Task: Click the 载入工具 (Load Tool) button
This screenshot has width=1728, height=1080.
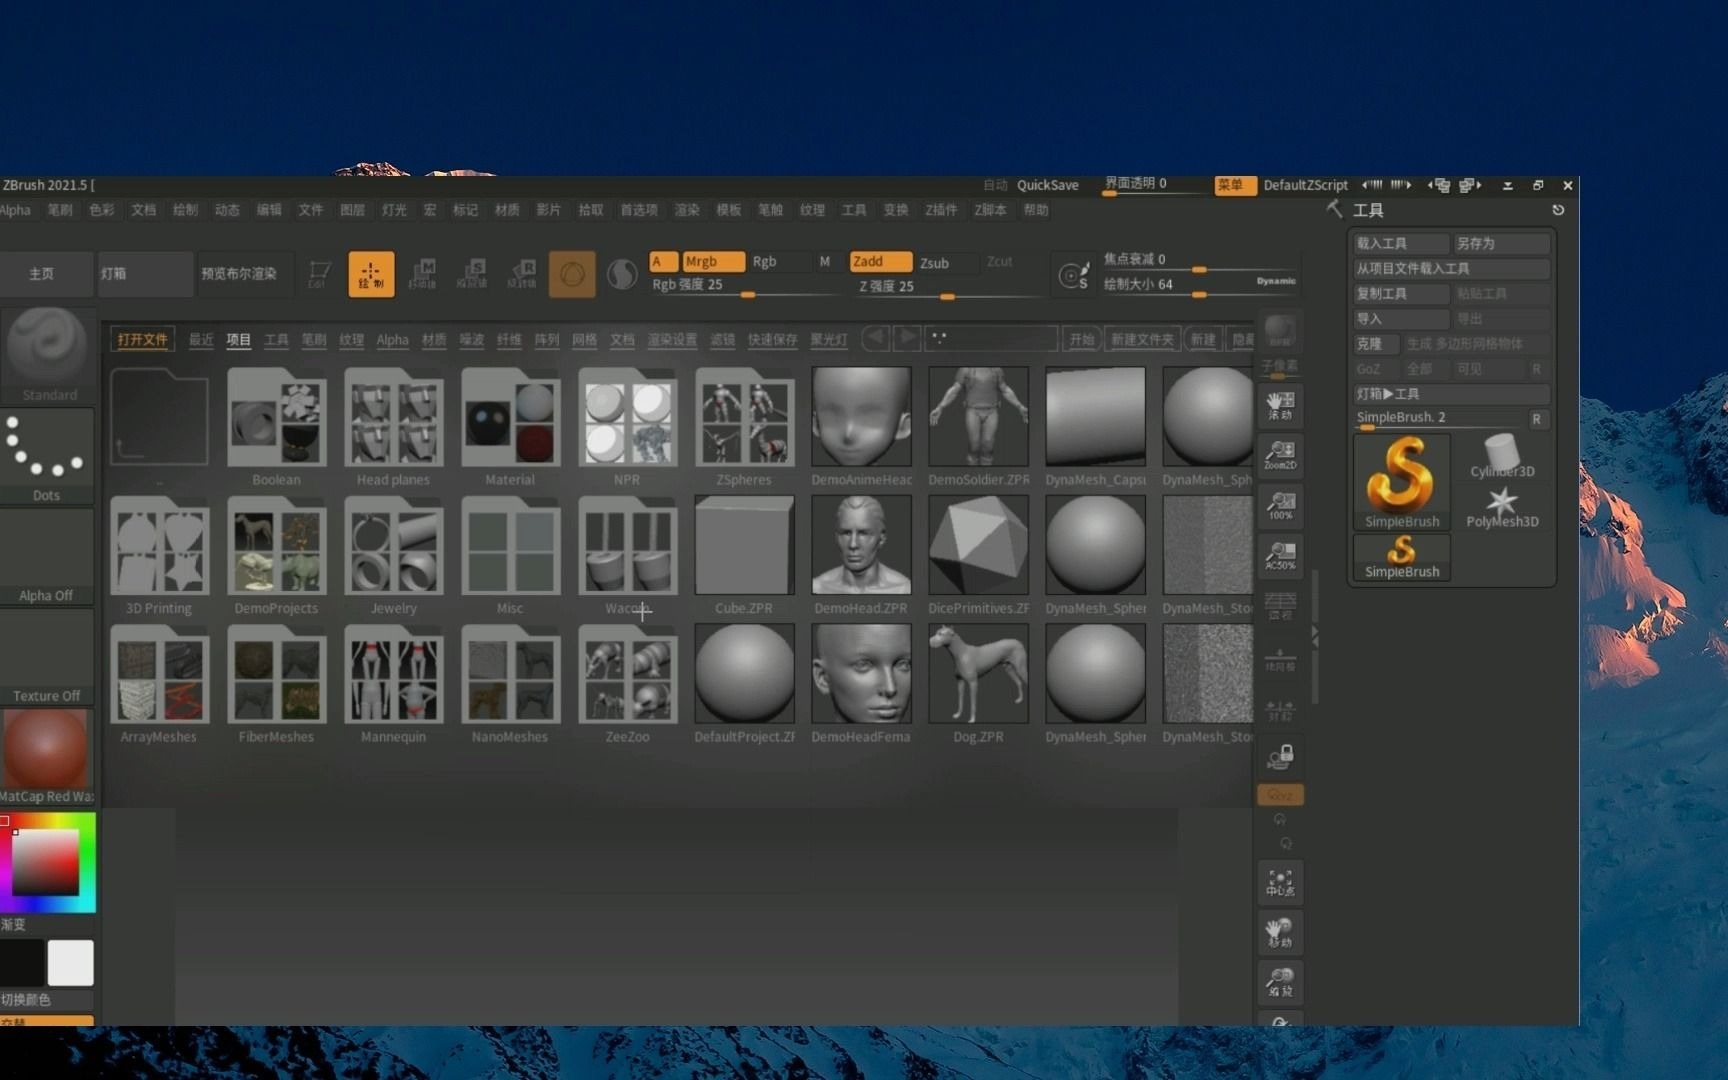Action: pos(1401,243)
